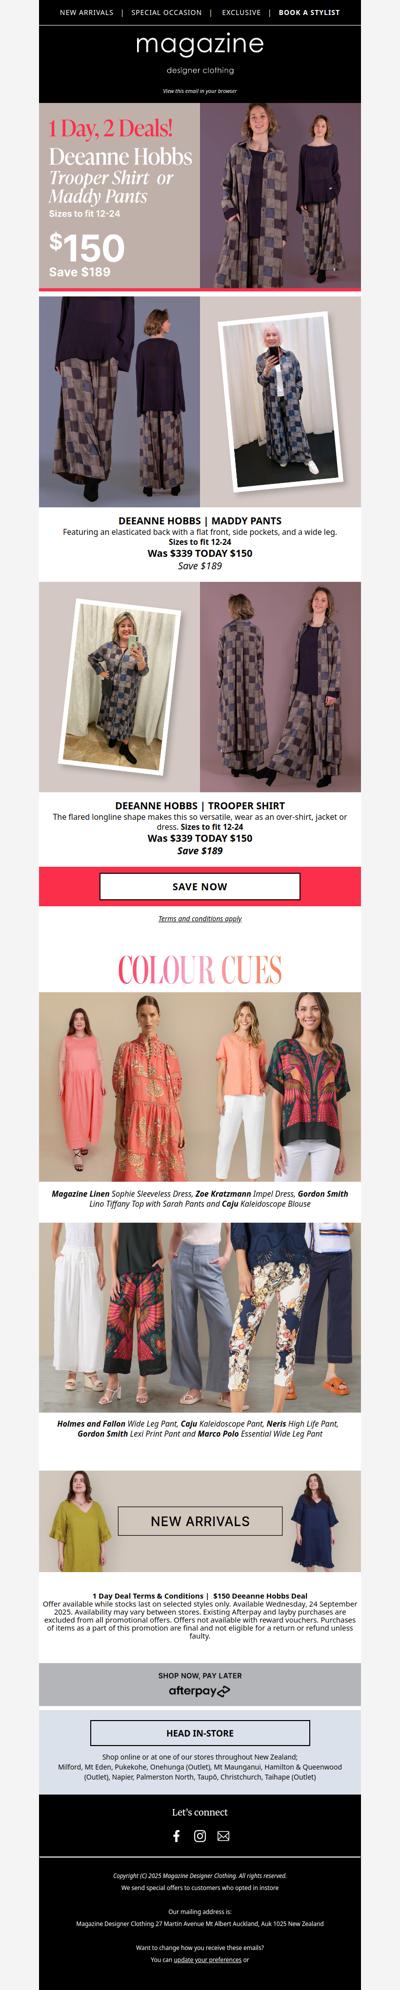Click the Afterpay logo
400x1990 pixels.
pyautogui.click(x=200, y=1691)
